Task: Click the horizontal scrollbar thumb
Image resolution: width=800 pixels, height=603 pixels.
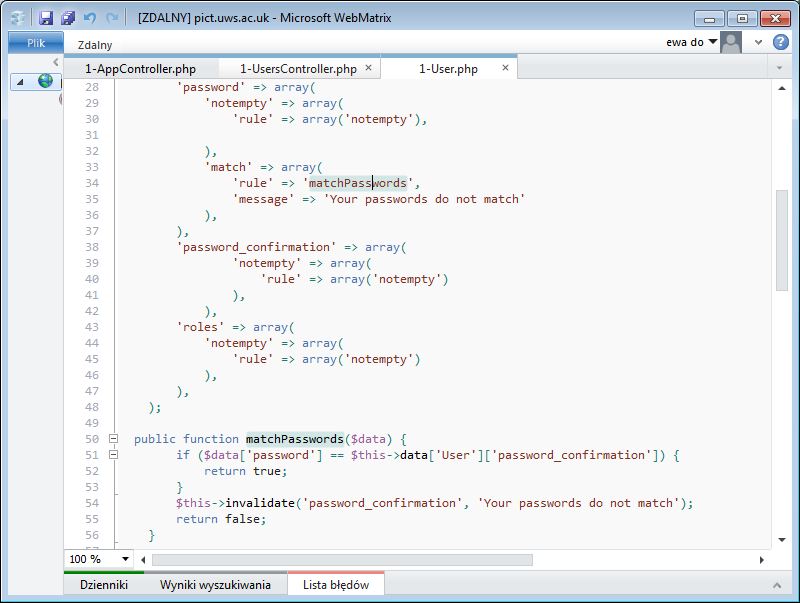Action: [342, 560]
